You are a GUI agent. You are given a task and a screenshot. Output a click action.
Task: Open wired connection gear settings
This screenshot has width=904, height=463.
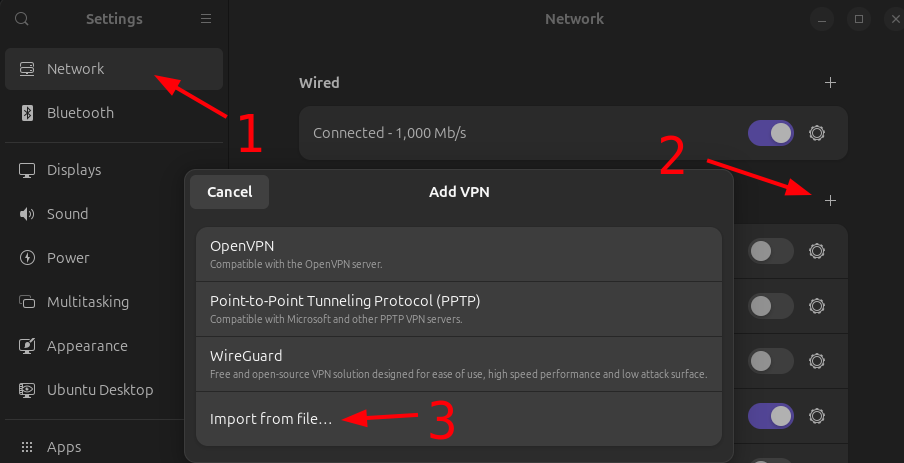tap(817, 133)
